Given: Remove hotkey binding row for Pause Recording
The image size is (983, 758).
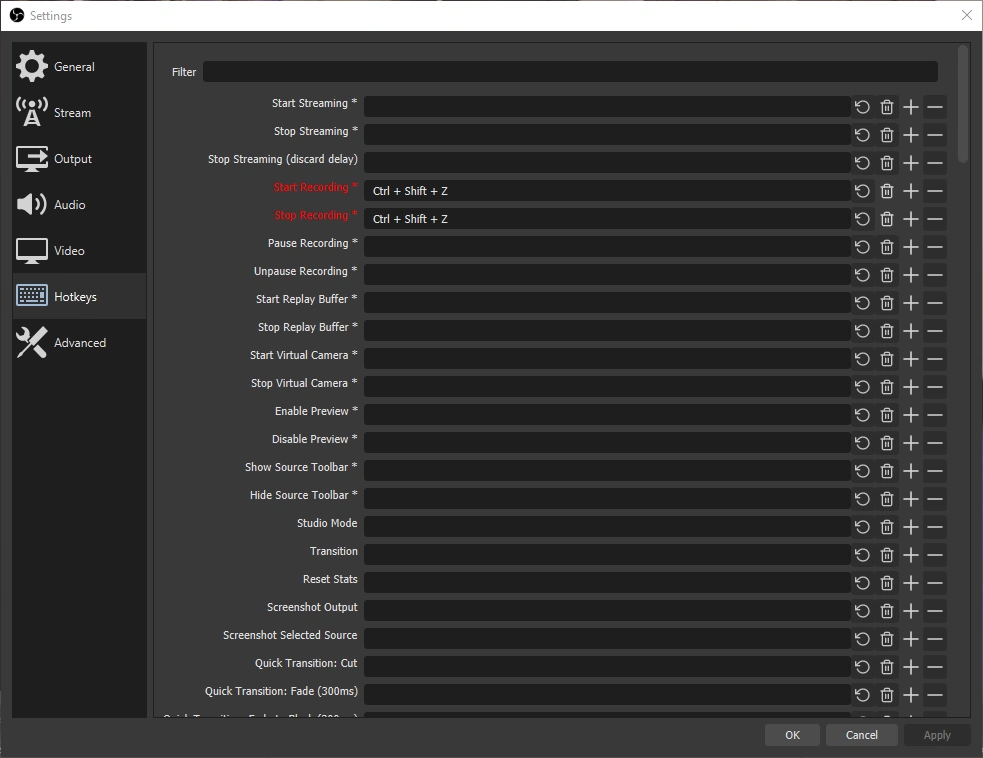Looking at the screenshot, I should pyautogui.click(x=935, y=247).
